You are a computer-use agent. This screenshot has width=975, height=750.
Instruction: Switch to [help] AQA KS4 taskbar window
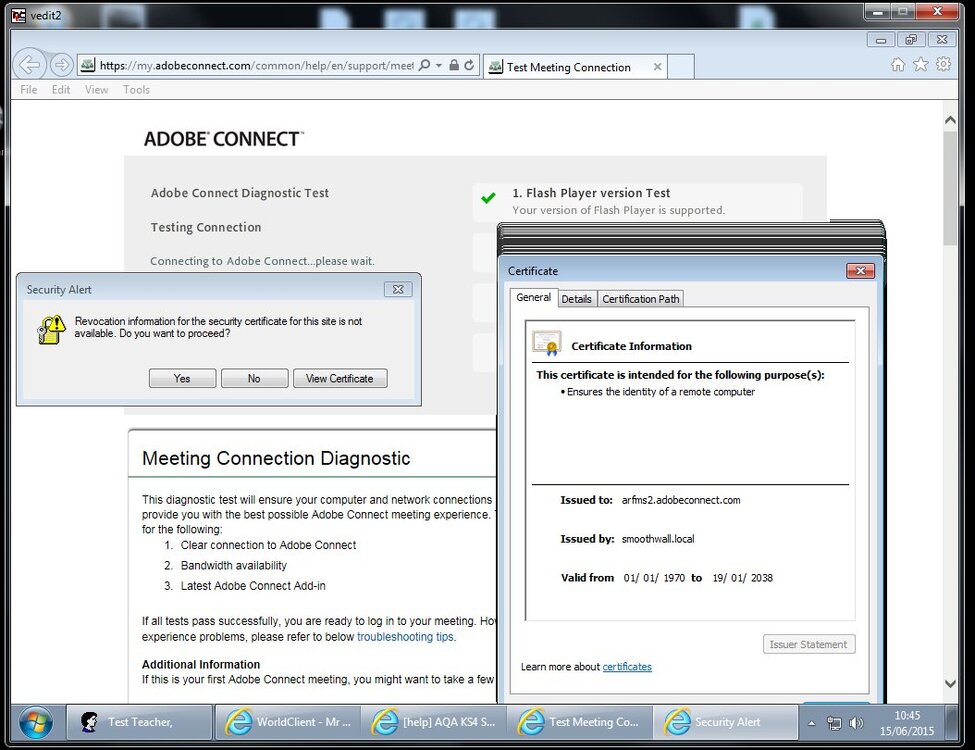[434, 722]
